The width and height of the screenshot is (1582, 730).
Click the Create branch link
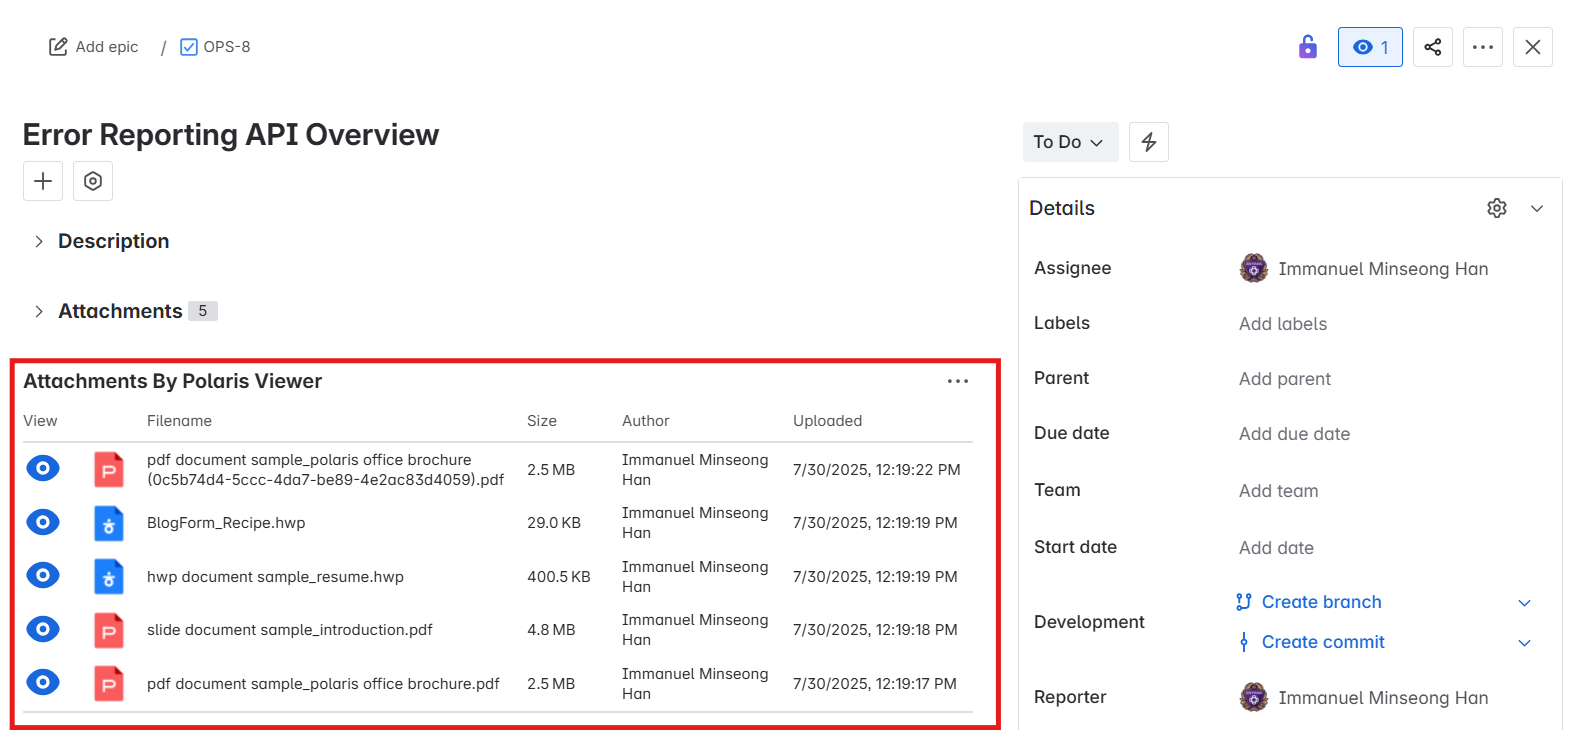[1321, 602]
